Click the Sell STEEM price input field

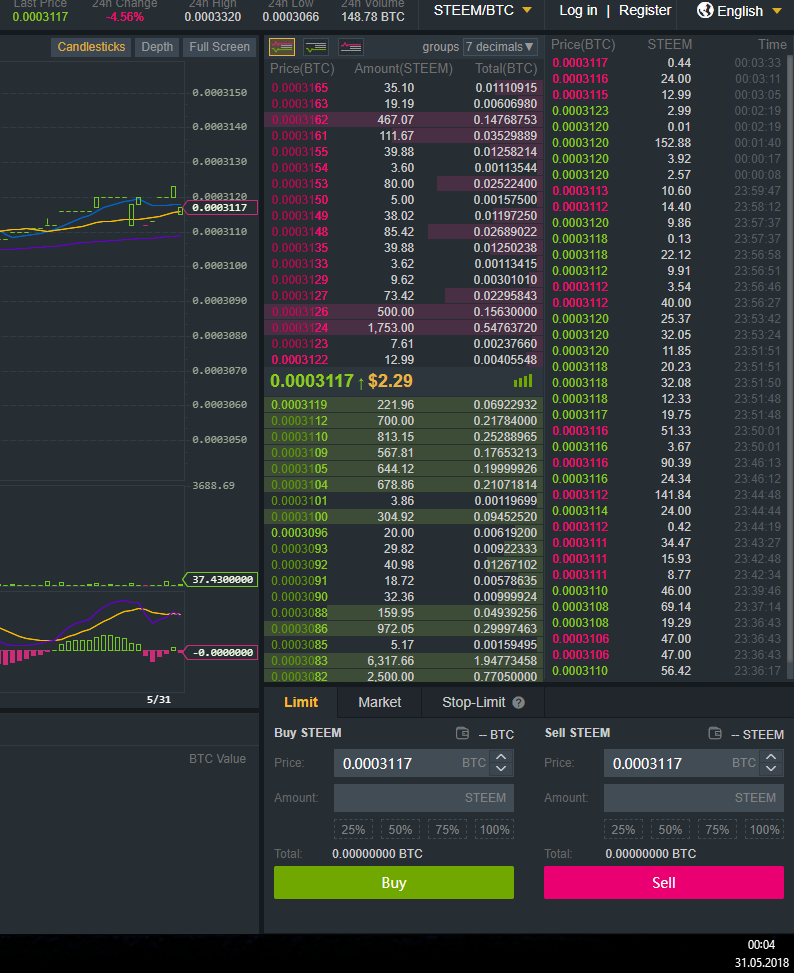pos(682,763)
